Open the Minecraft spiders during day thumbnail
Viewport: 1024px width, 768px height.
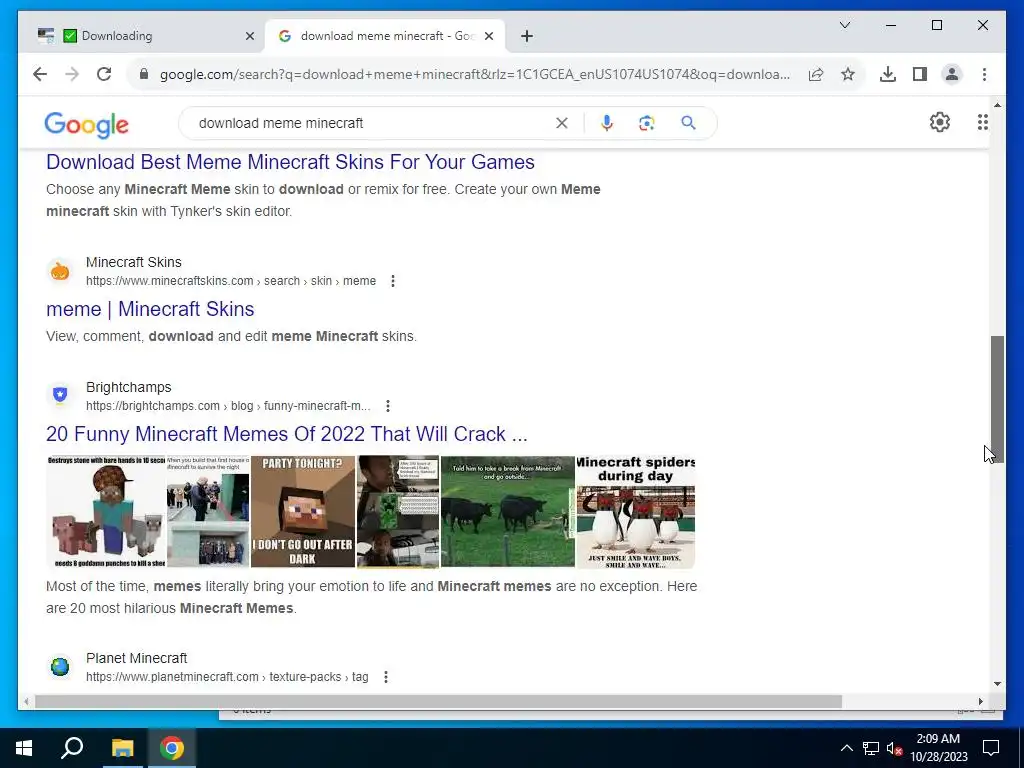(x=635, y=511)
